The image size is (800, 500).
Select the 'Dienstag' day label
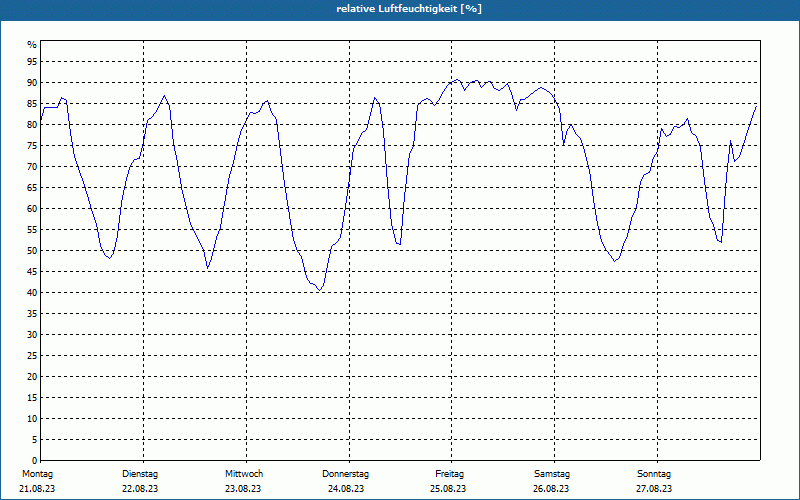point(140,474)
